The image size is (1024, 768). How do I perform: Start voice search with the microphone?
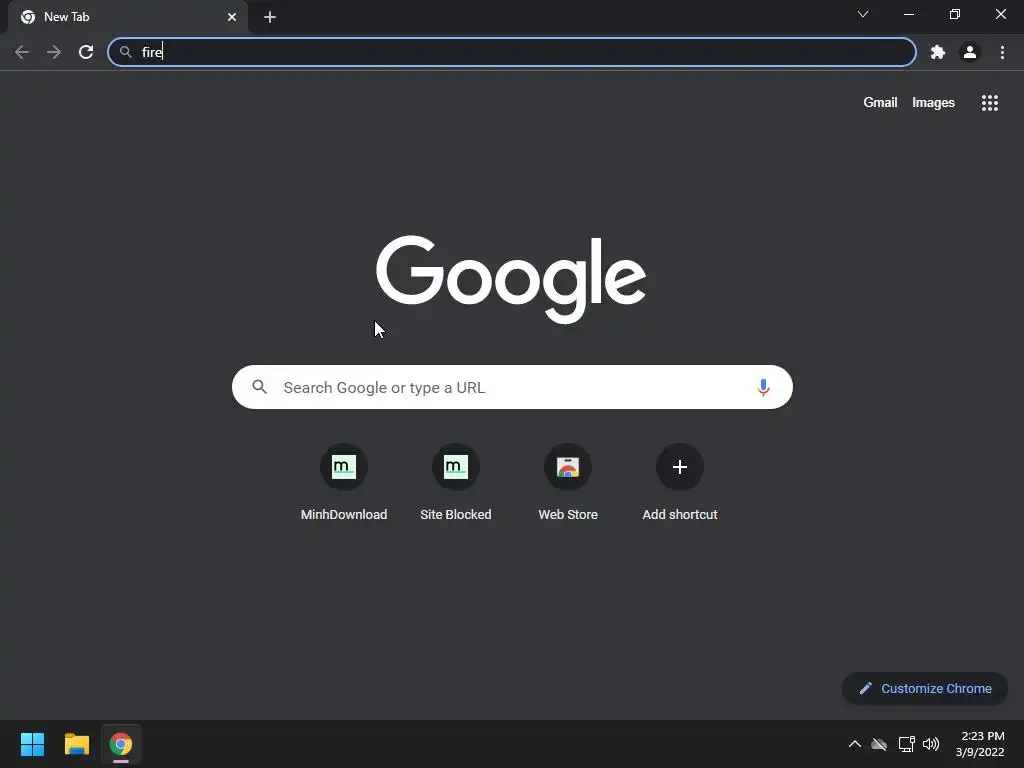[763, 387]
